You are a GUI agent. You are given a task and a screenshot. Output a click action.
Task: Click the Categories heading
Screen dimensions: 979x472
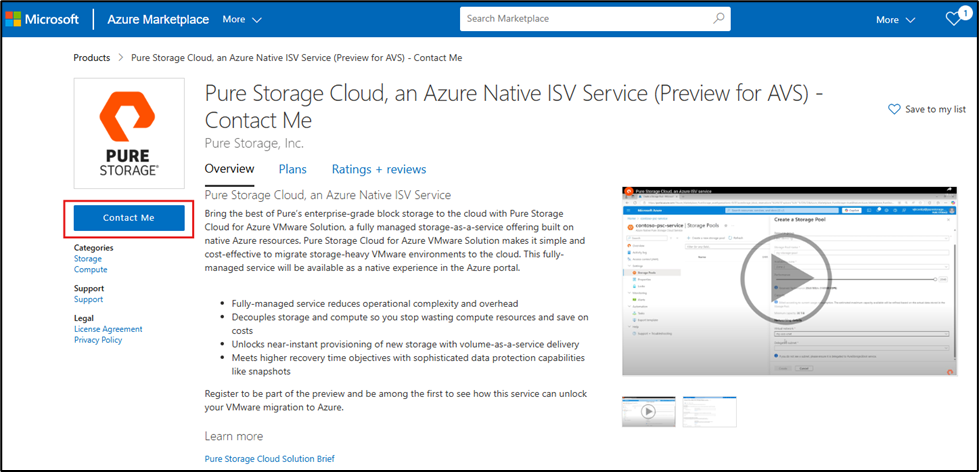[x=94, y=247]
